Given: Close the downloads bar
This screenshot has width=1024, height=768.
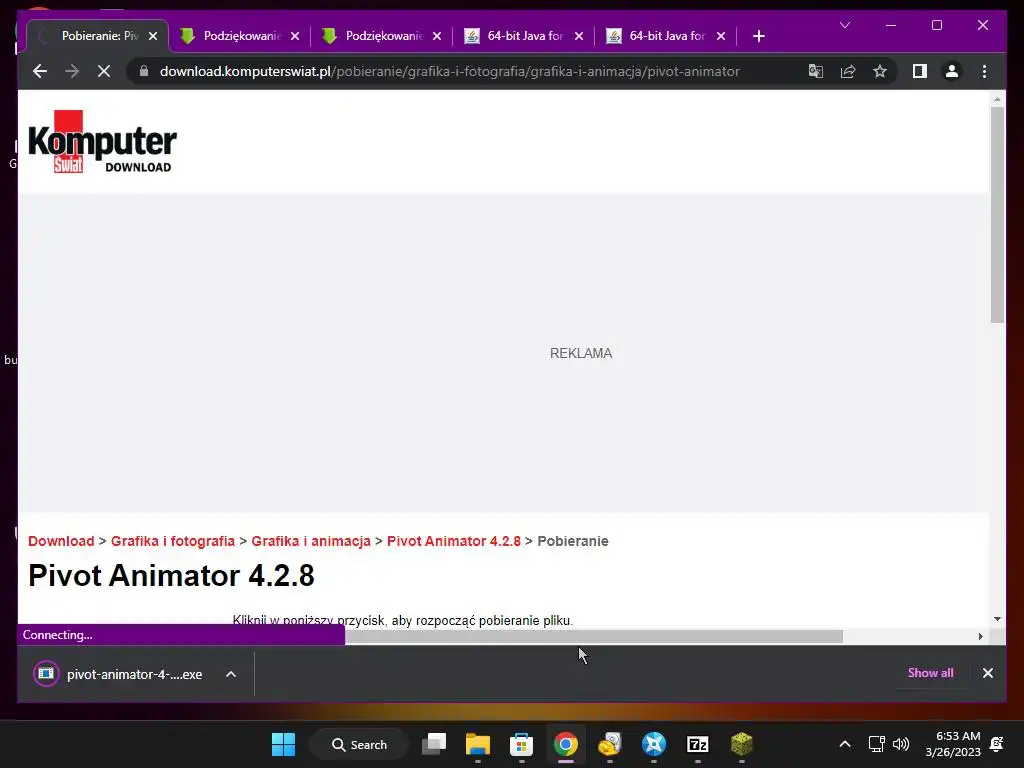Looking at the screenshot, I should point(987,673).
